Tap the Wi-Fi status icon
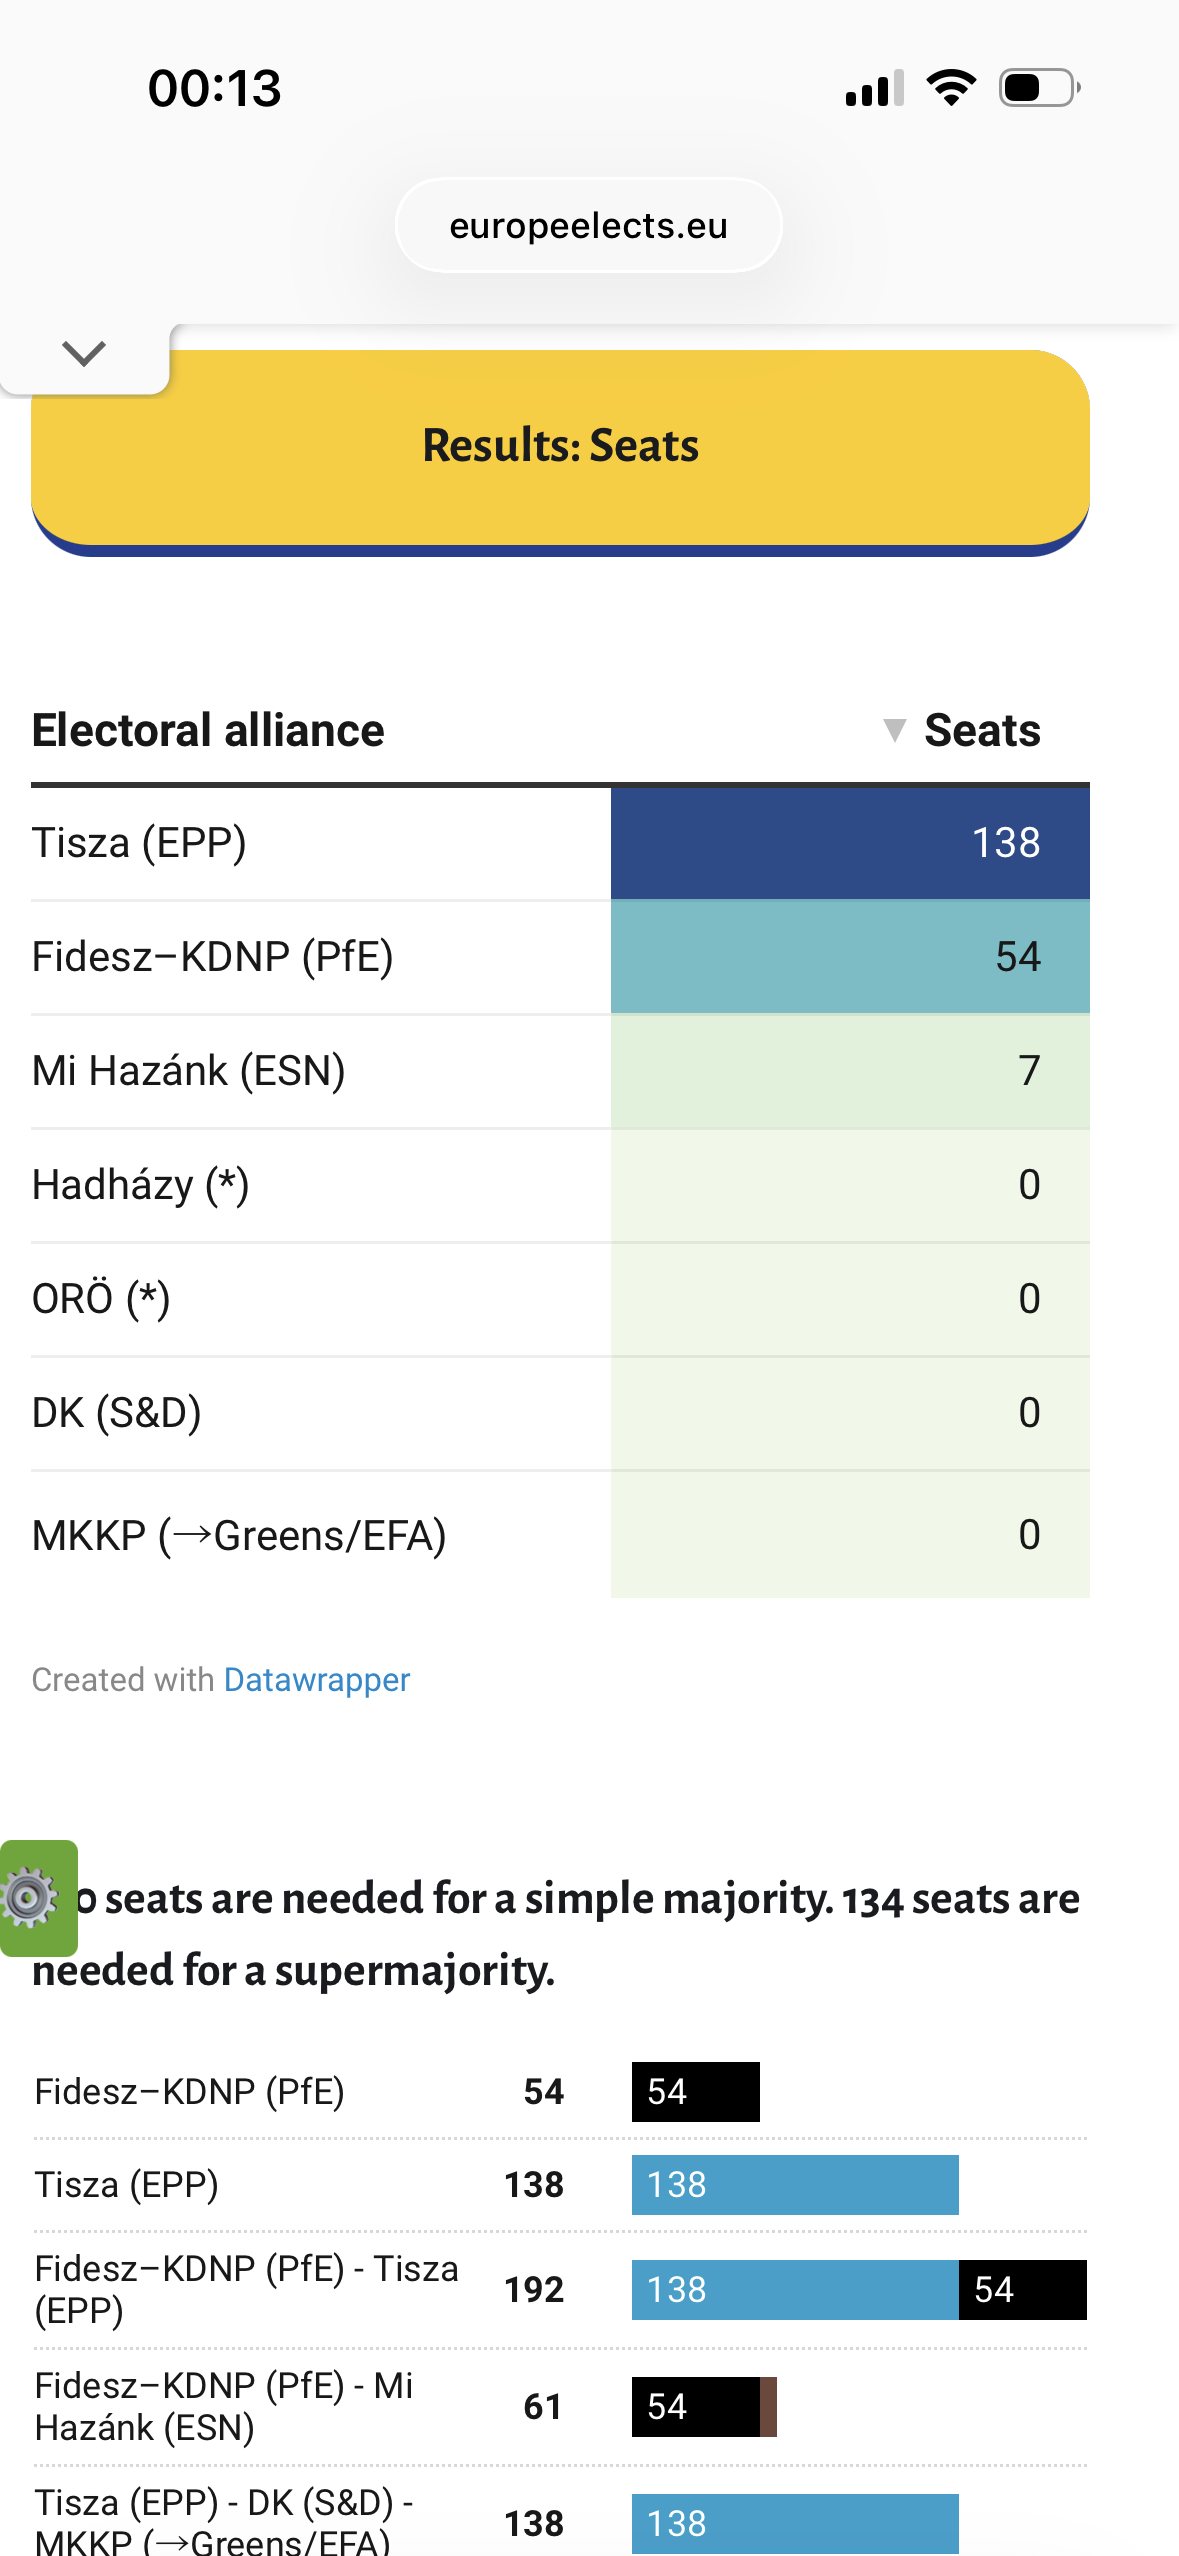 (951, 88)
